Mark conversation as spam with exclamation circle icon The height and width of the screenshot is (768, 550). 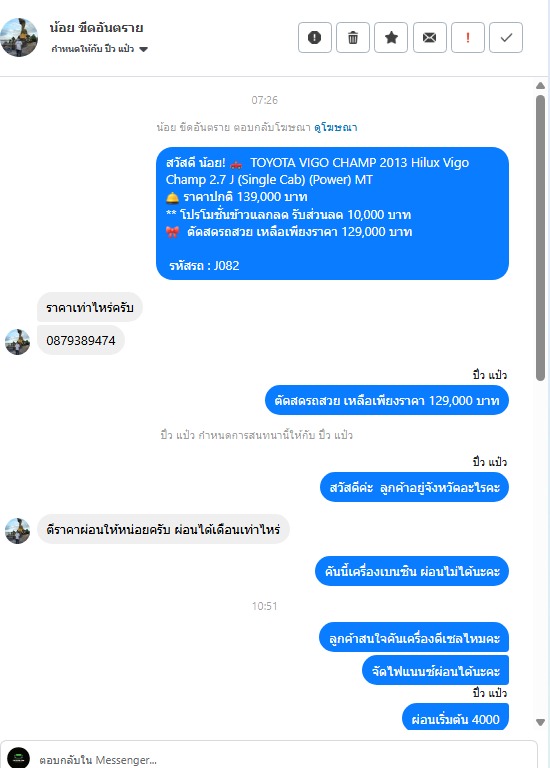pos(314,37)
